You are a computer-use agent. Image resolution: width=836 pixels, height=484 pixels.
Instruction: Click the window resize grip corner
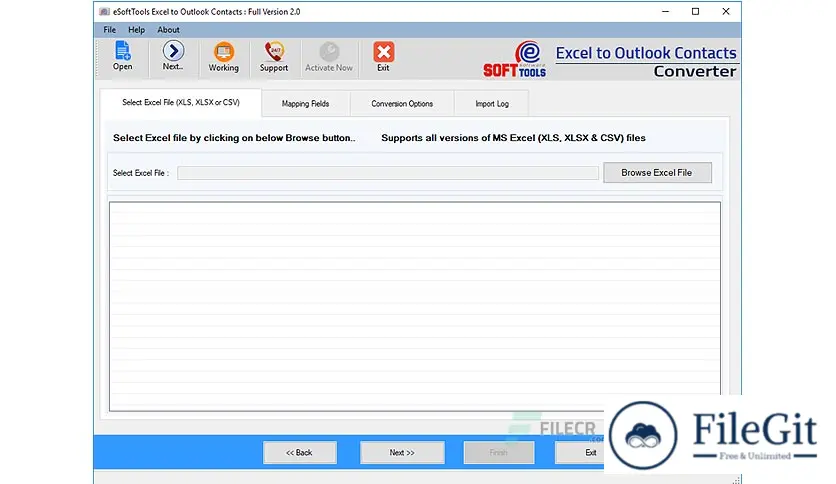coord(736,479)
